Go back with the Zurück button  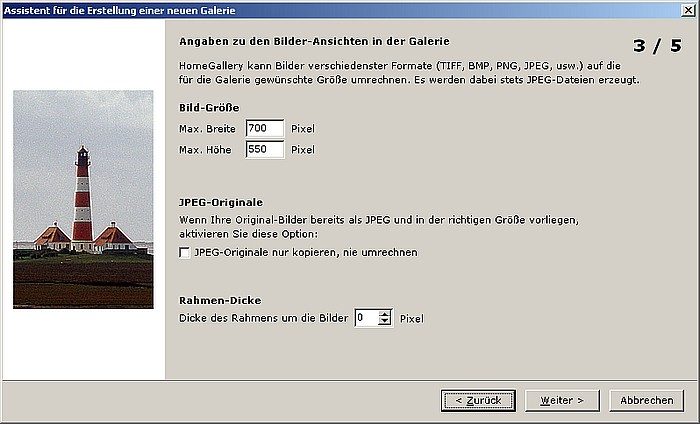[478, 400]
